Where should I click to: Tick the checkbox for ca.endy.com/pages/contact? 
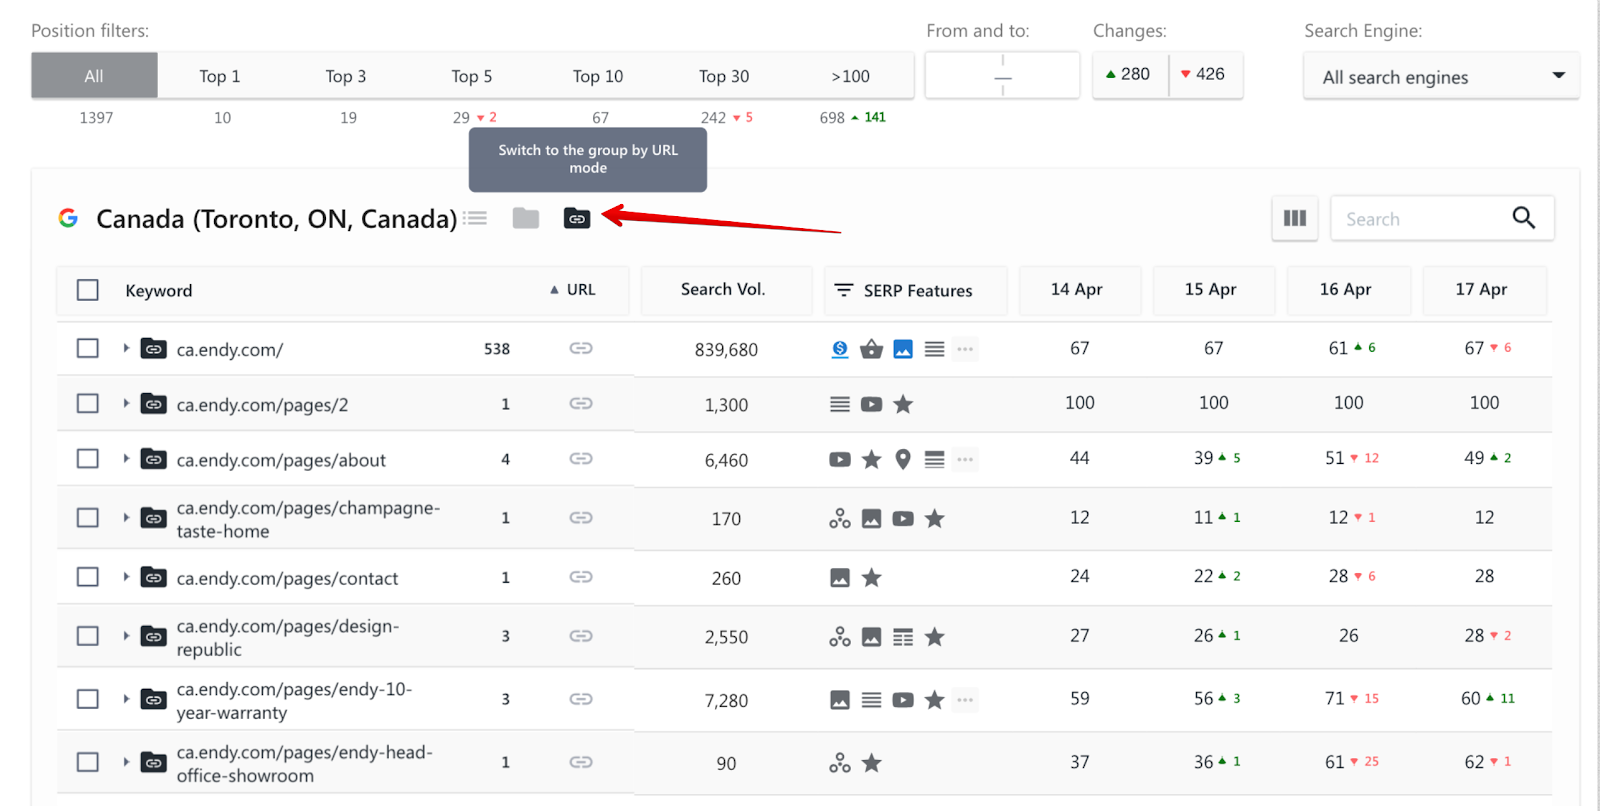(88, 577)
